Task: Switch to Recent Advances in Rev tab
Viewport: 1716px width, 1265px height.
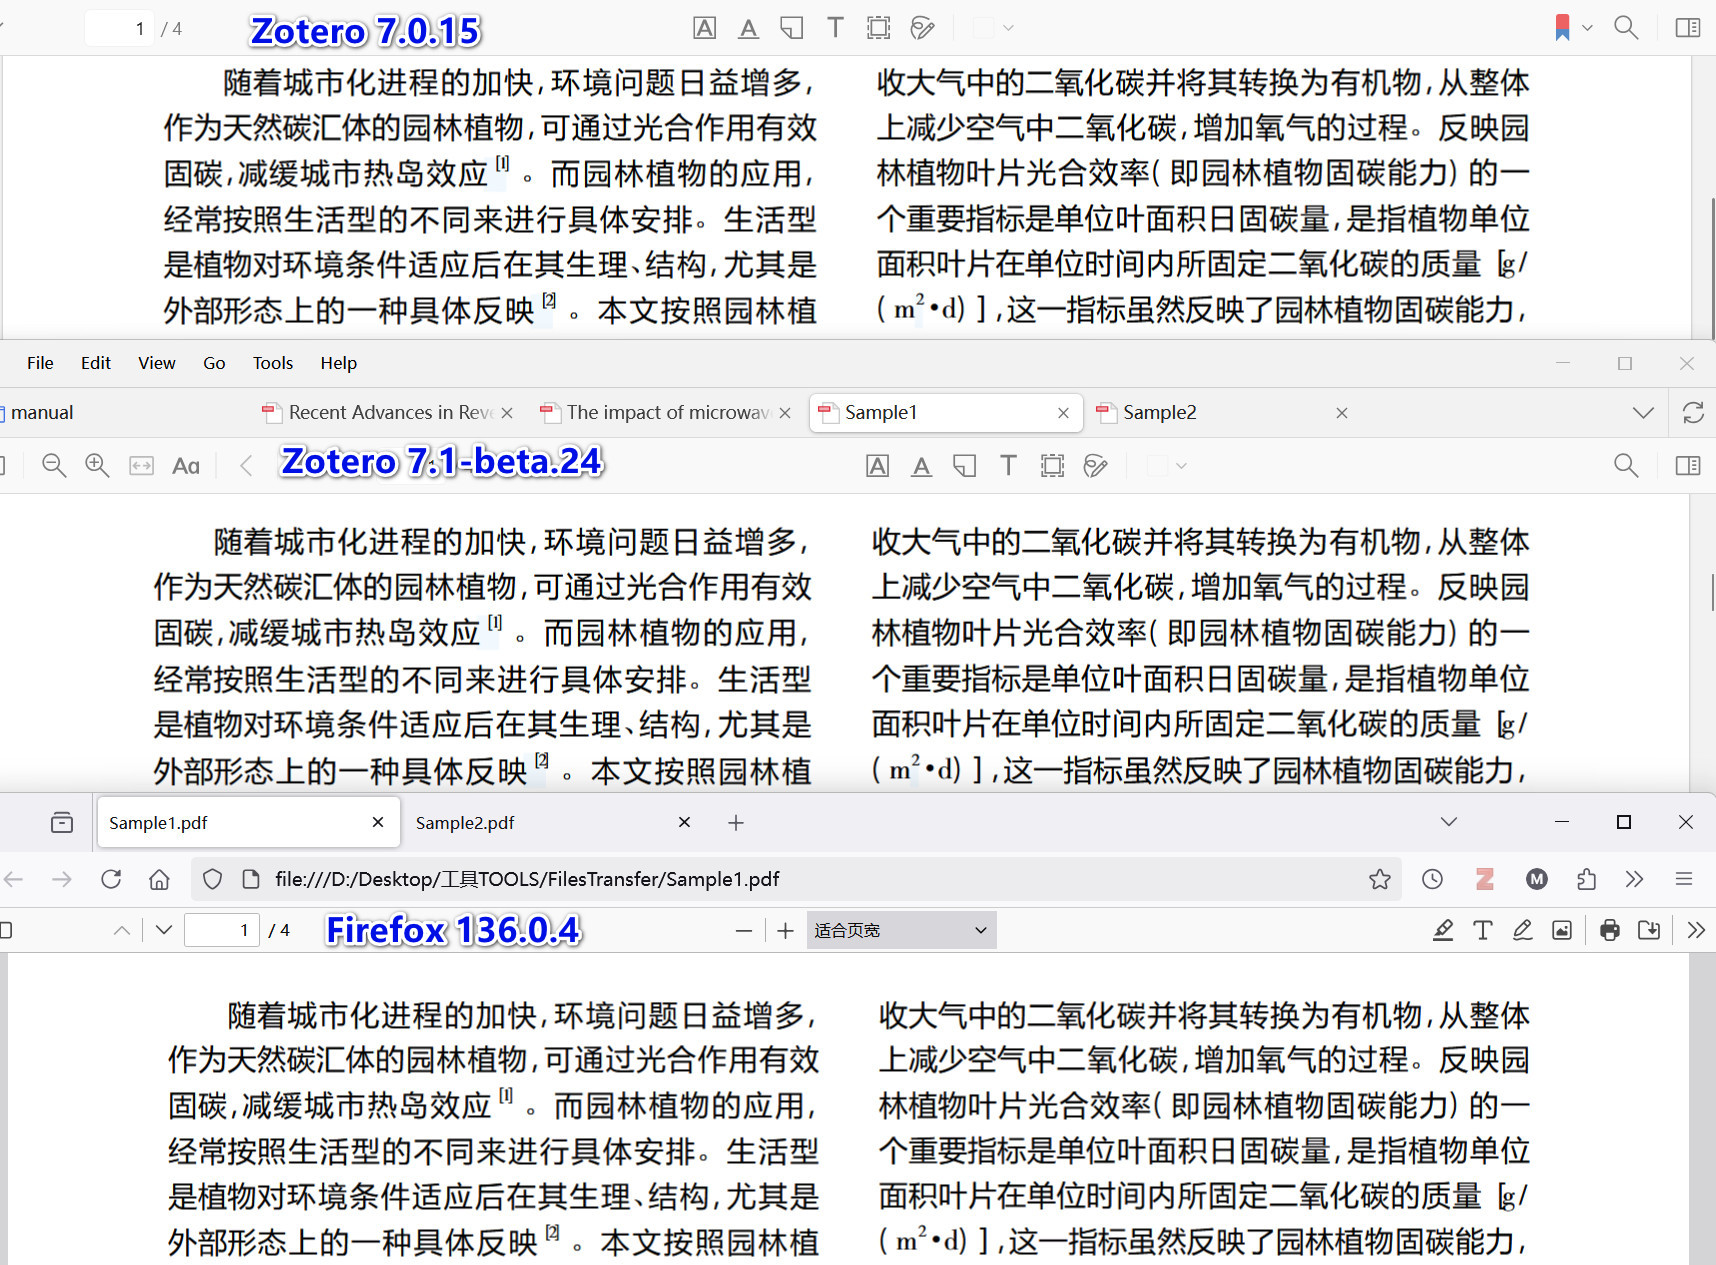Action: click(390, 412)
